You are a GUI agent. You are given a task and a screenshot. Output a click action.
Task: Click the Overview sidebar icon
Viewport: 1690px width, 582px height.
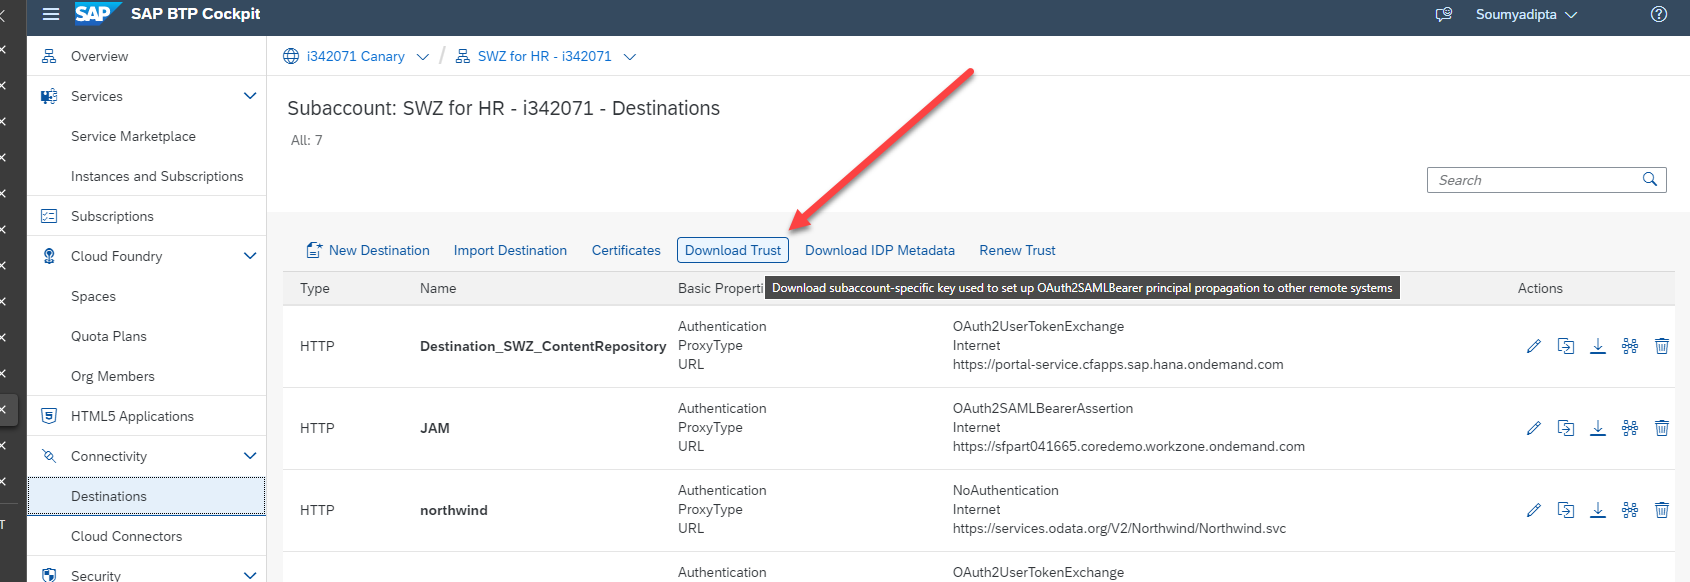pos(49,56)
